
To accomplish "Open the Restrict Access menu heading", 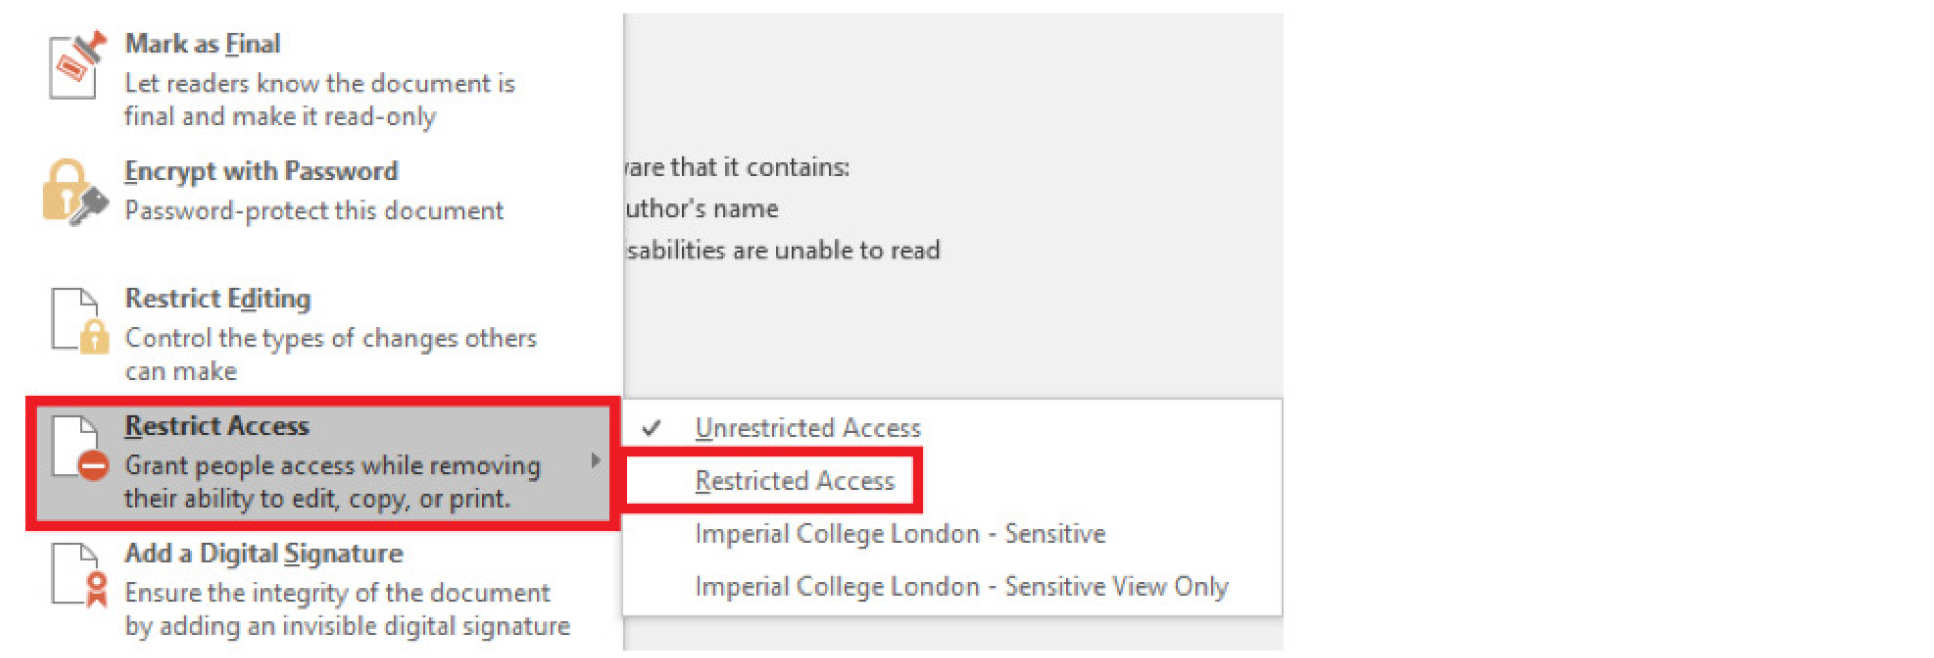I will point(217,426).
